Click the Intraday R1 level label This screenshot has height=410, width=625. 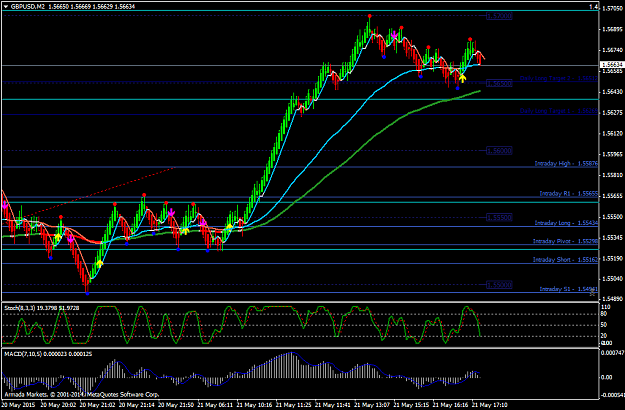click(x=568, y=193)
